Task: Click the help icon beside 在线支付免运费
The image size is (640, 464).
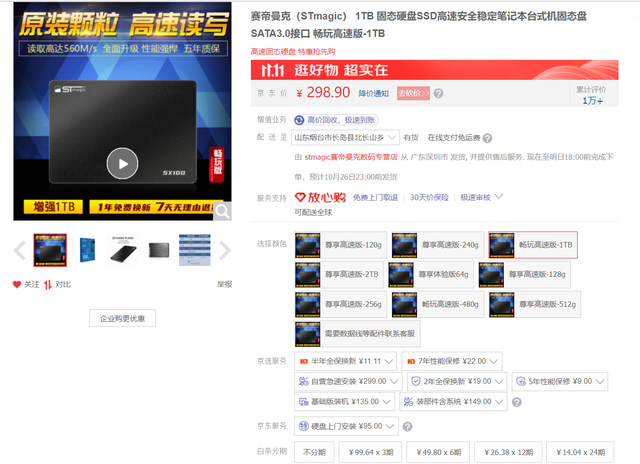Action: pyautogui.click(x=487, y=138)
